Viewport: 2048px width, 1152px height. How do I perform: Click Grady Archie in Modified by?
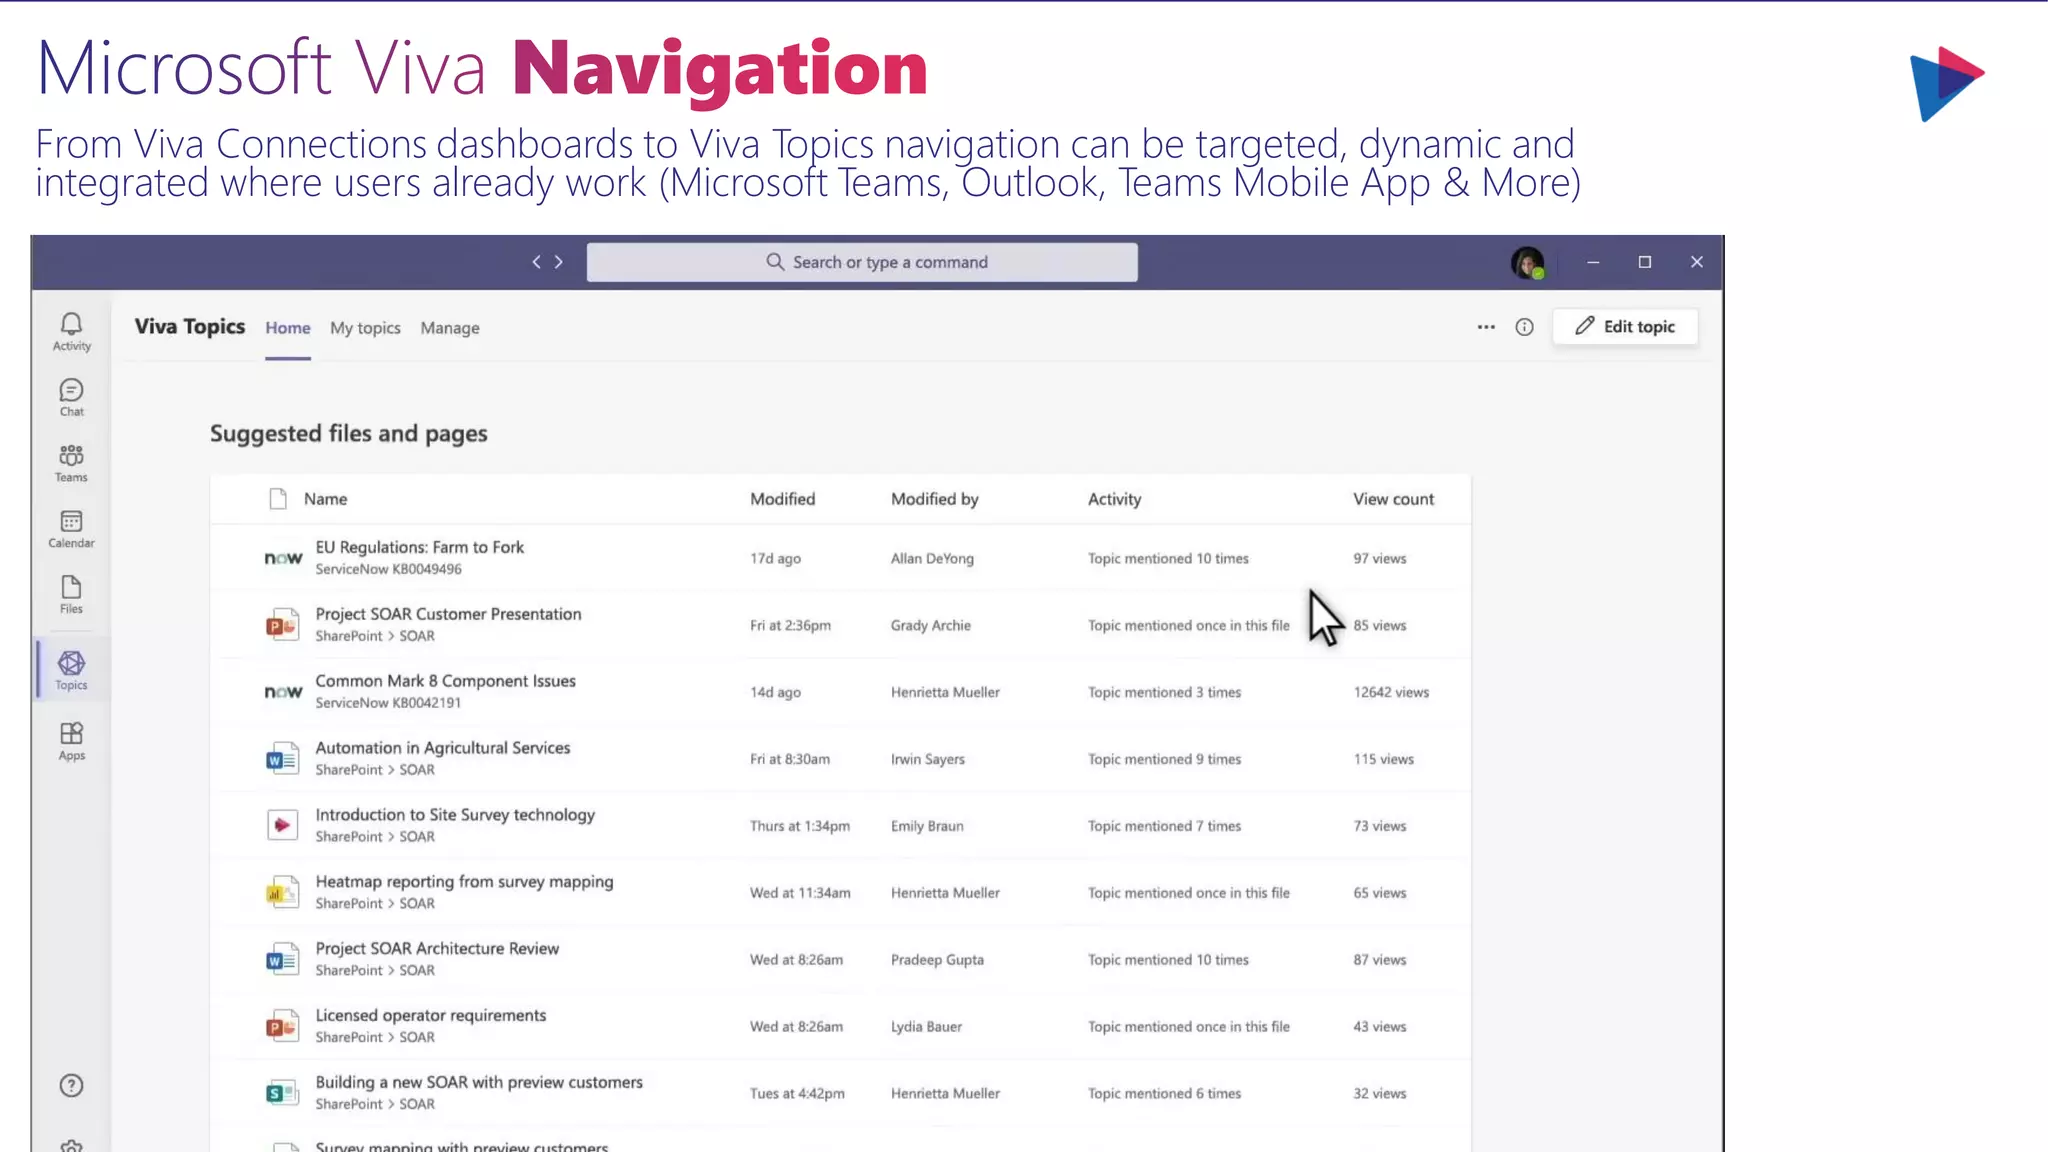931,625
